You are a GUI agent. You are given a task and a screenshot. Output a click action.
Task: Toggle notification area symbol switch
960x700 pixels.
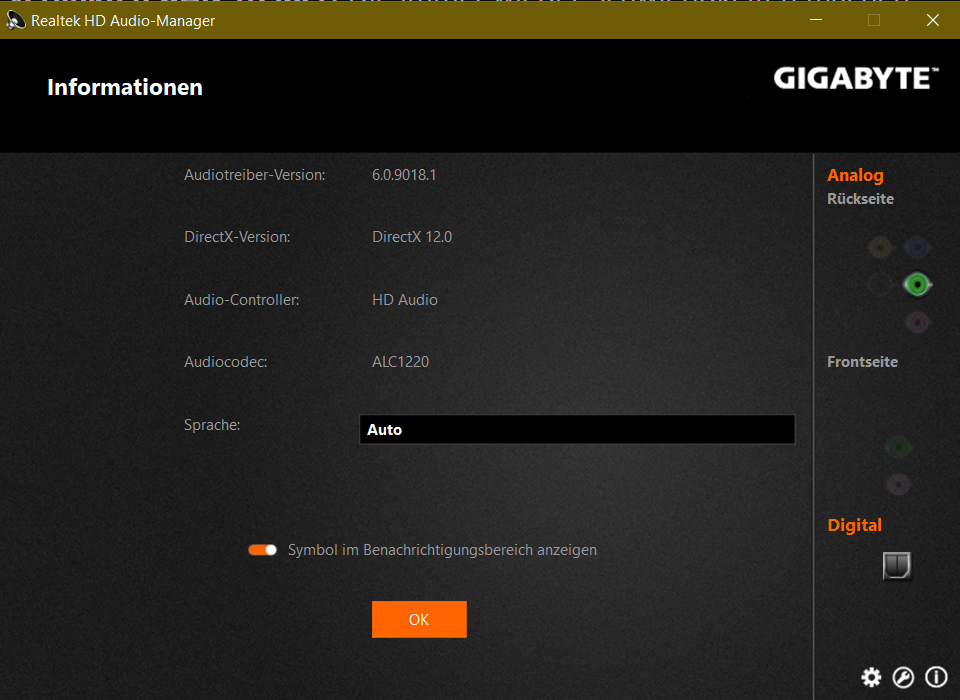click(263, 550)
